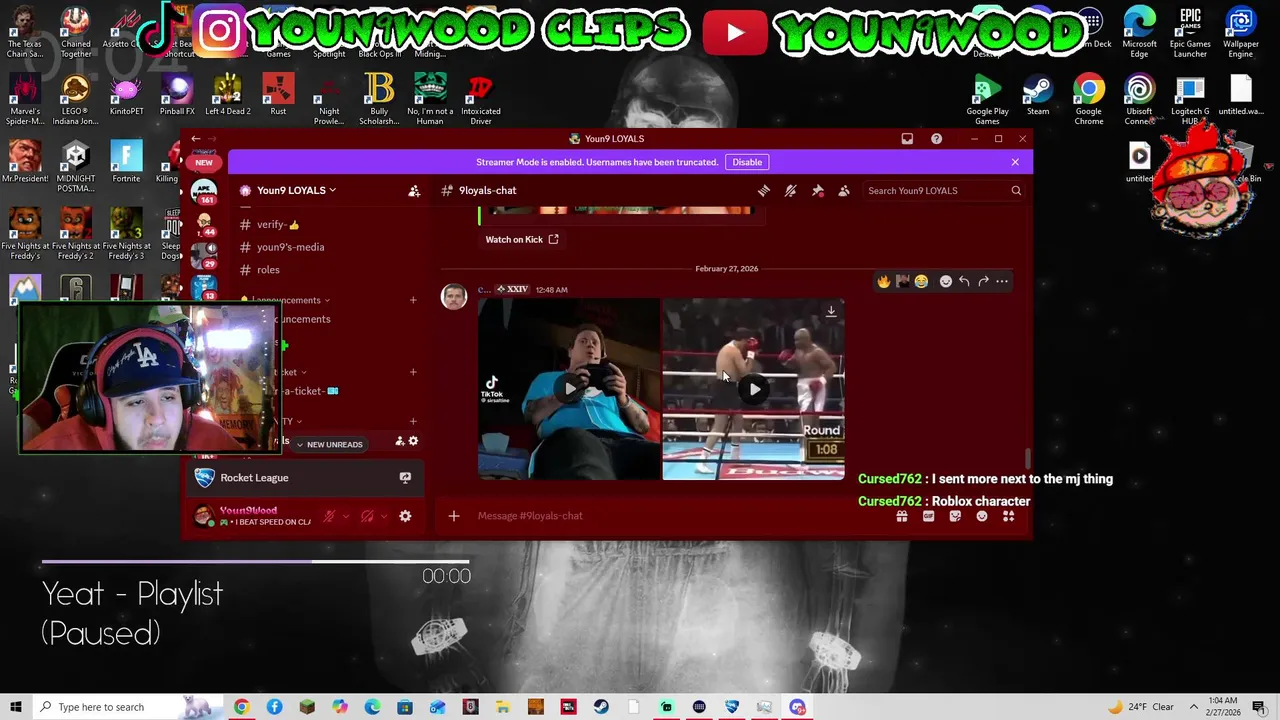Open Discord help question mark icon

tap(936, 139)
